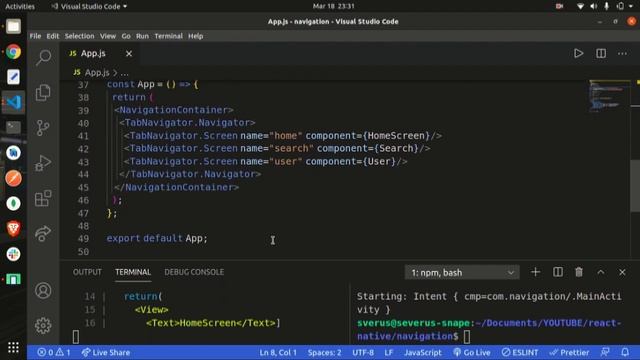The image size is (640, 360).
Task: Click Prettier status bar item
Action: pos(569,353)
